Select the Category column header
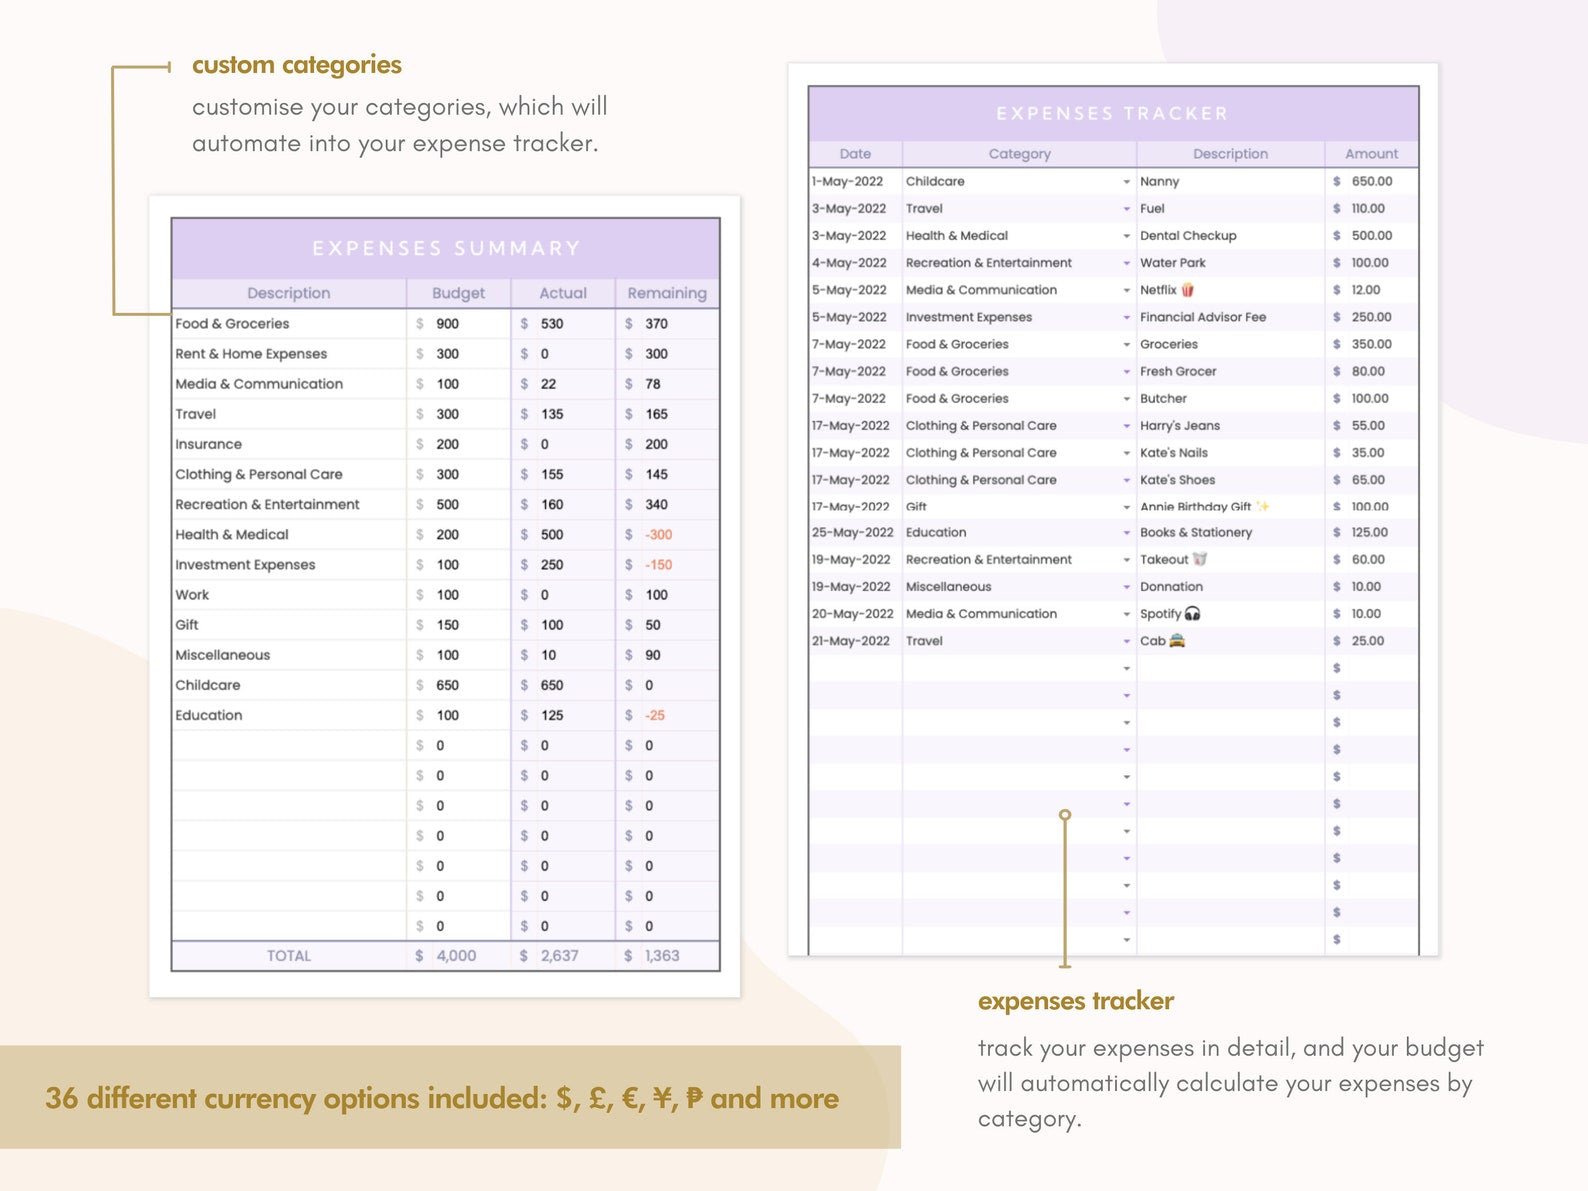This screenshot has height=1191, width=1588. [x=1019, y=154]
